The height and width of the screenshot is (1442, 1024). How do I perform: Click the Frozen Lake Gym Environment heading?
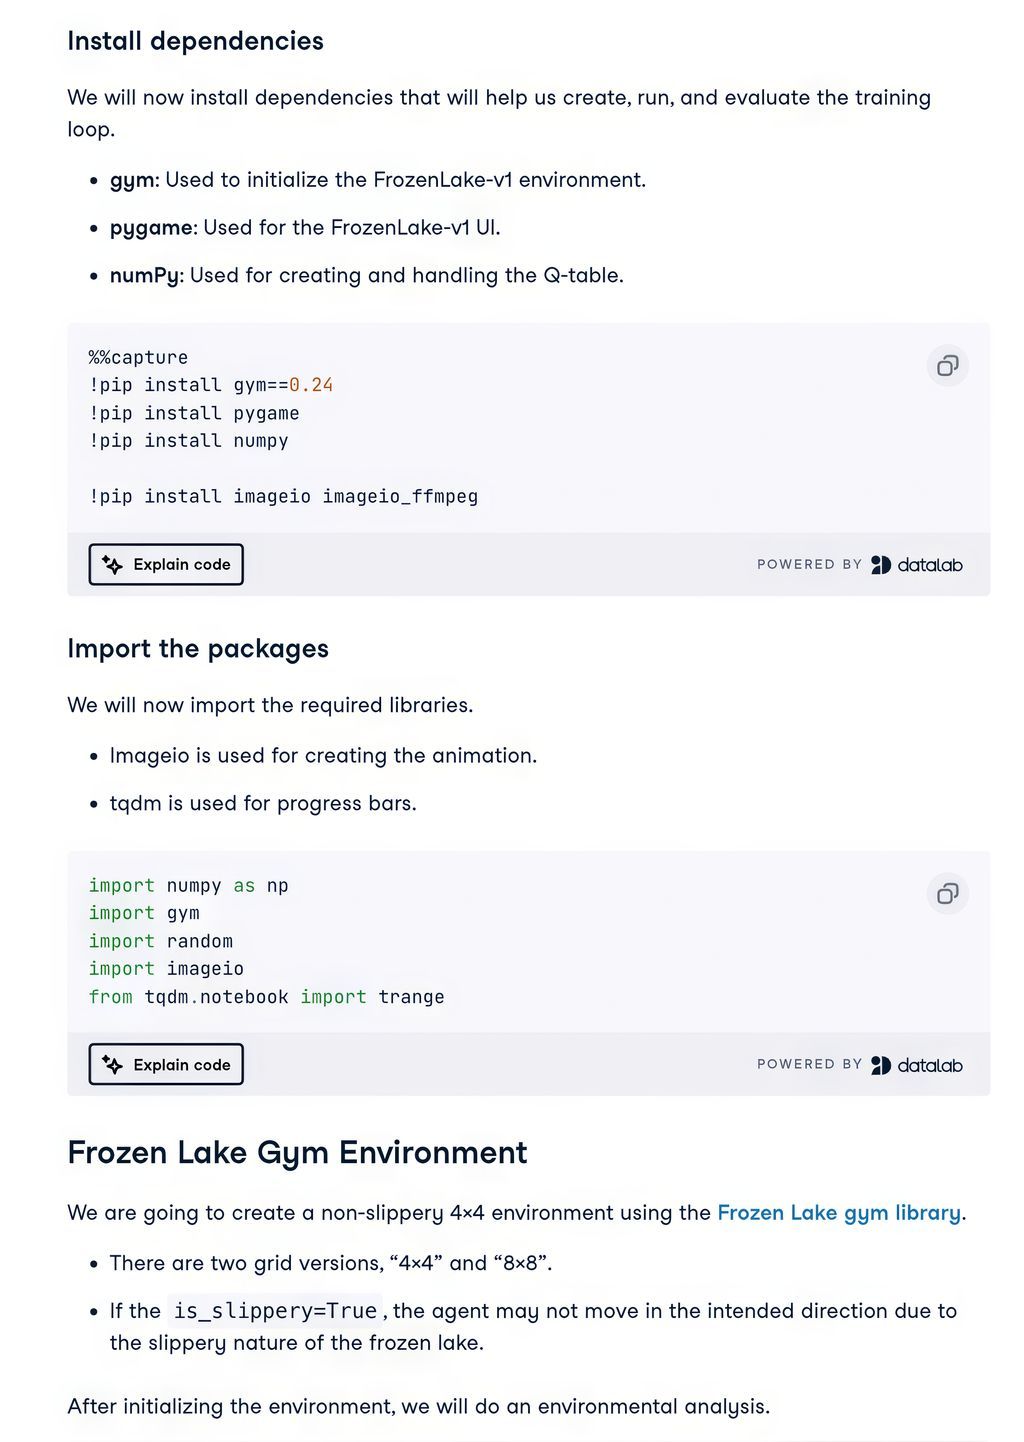coord(297,1153)
